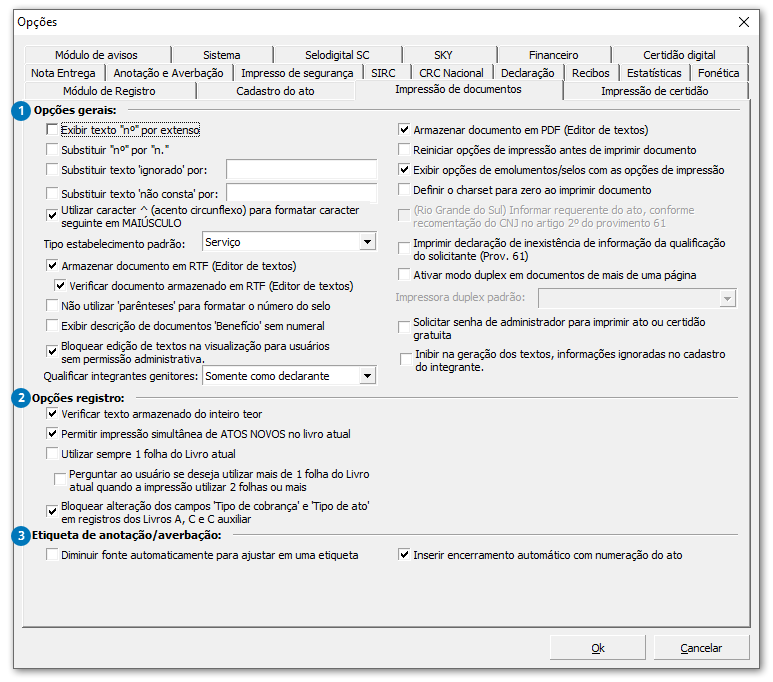Select the 'Declaração' tab
Viewport: 773px width, 682px height.
pos(527,73)
